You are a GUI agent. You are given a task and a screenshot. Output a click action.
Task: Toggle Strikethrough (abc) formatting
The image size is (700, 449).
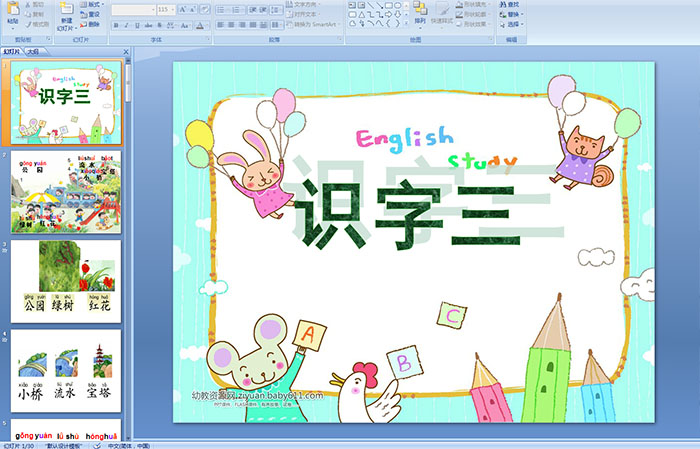(x=148, y=25)
